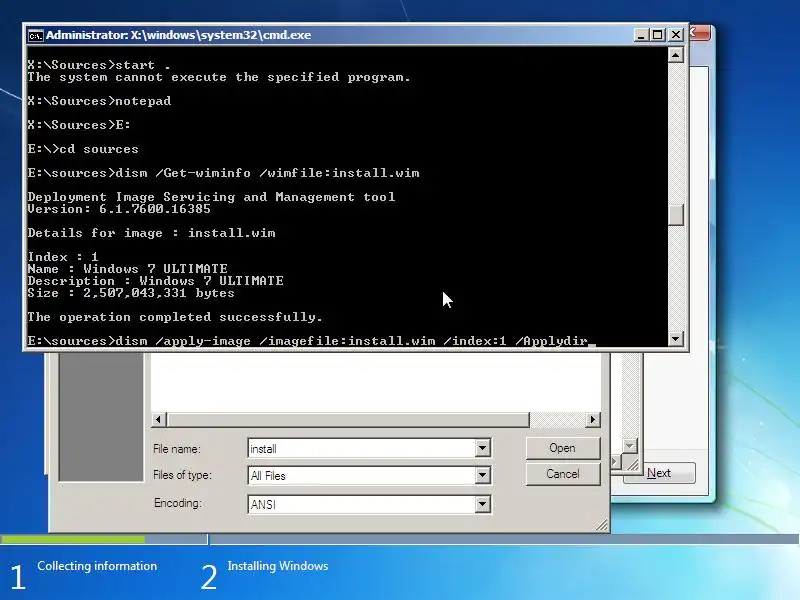800x600 pixels.
Task: Click the Open button in dialog
Action: point(563,448)
